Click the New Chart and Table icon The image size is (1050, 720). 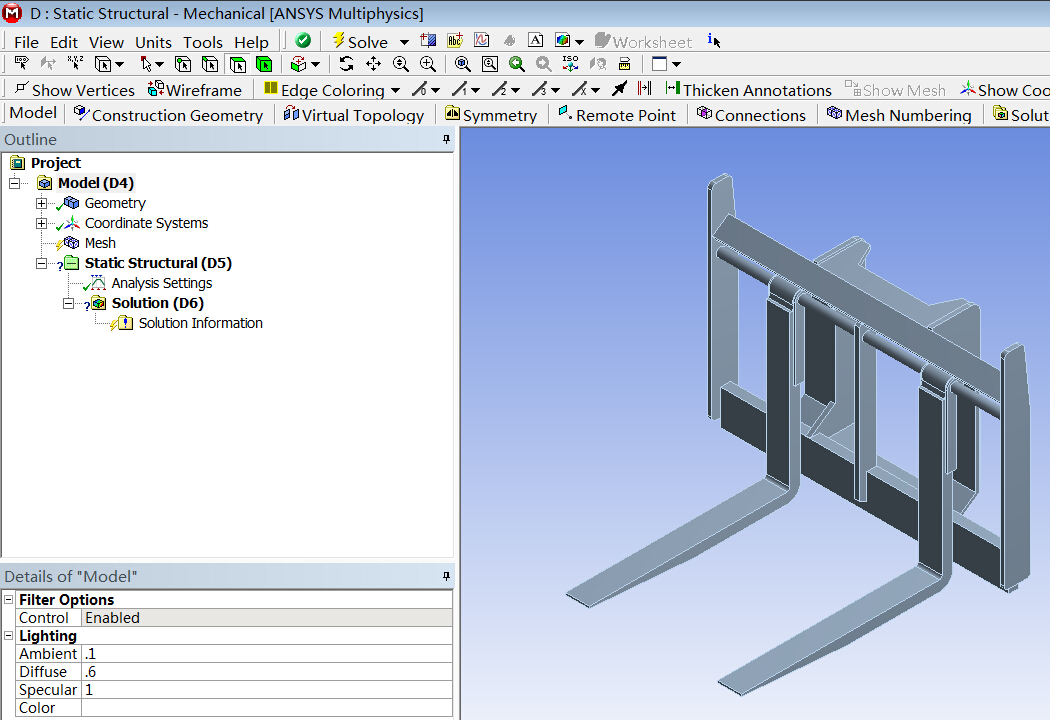click(x=481, y=41)
